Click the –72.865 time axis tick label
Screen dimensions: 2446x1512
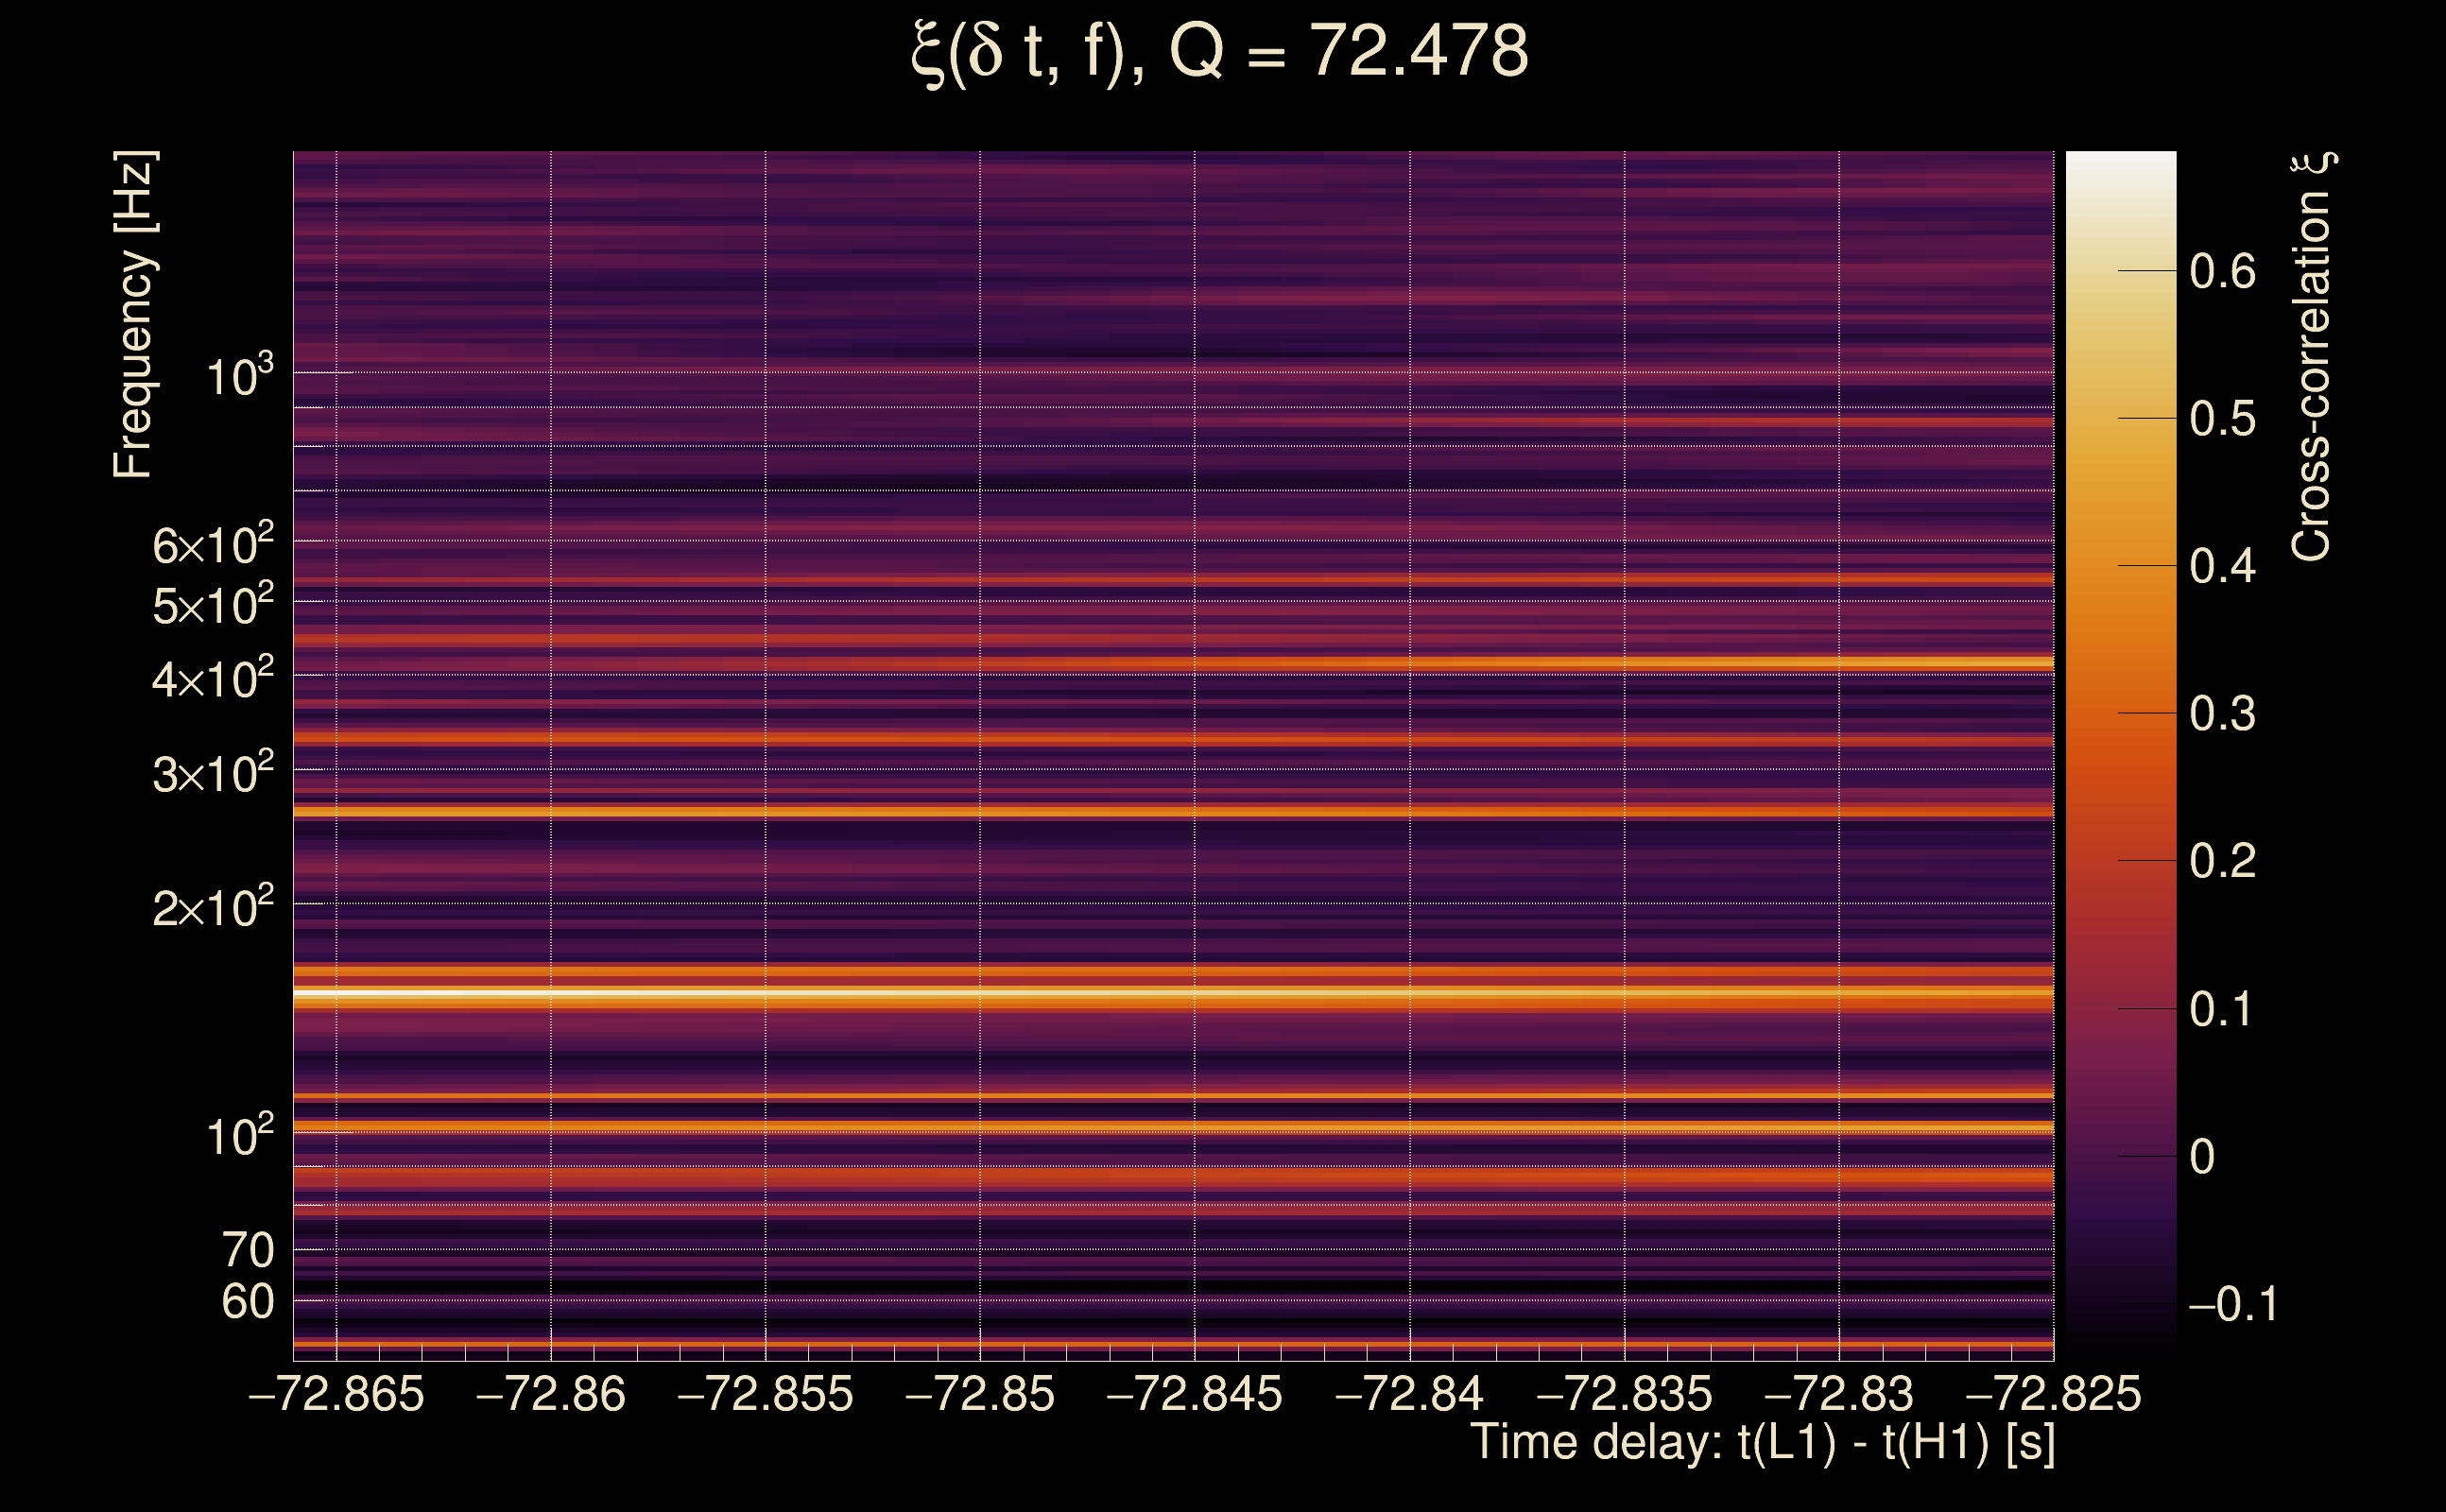point(336,1394)
